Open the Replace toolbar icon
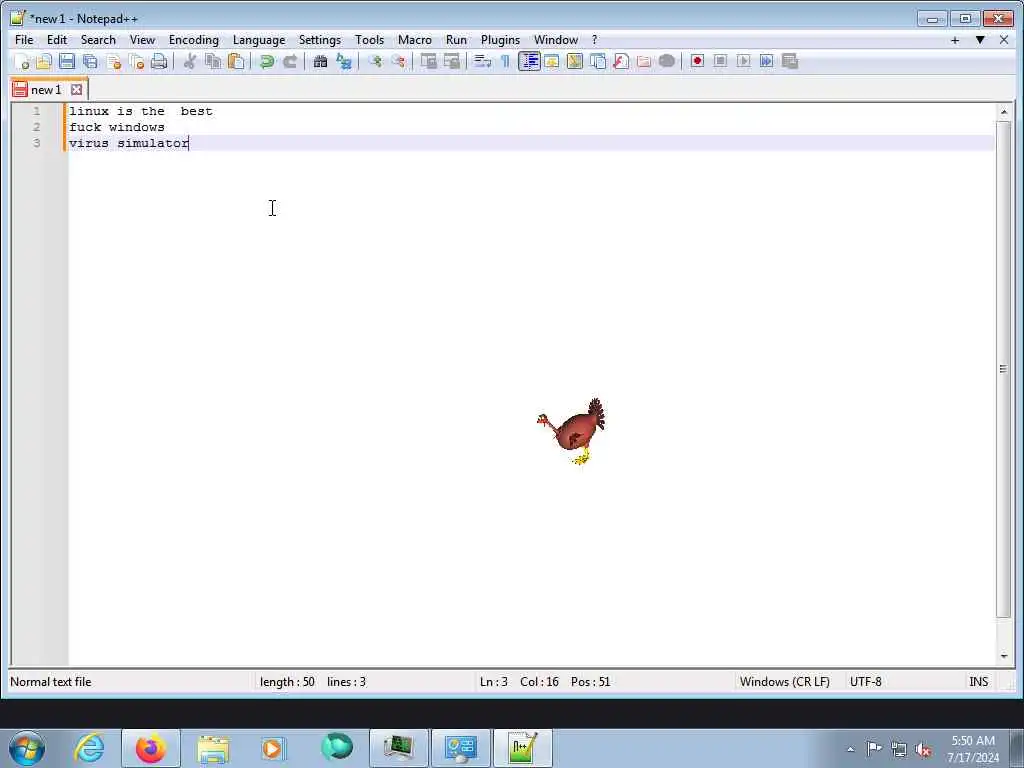The image size is (1024, 768). coord(344,61)
